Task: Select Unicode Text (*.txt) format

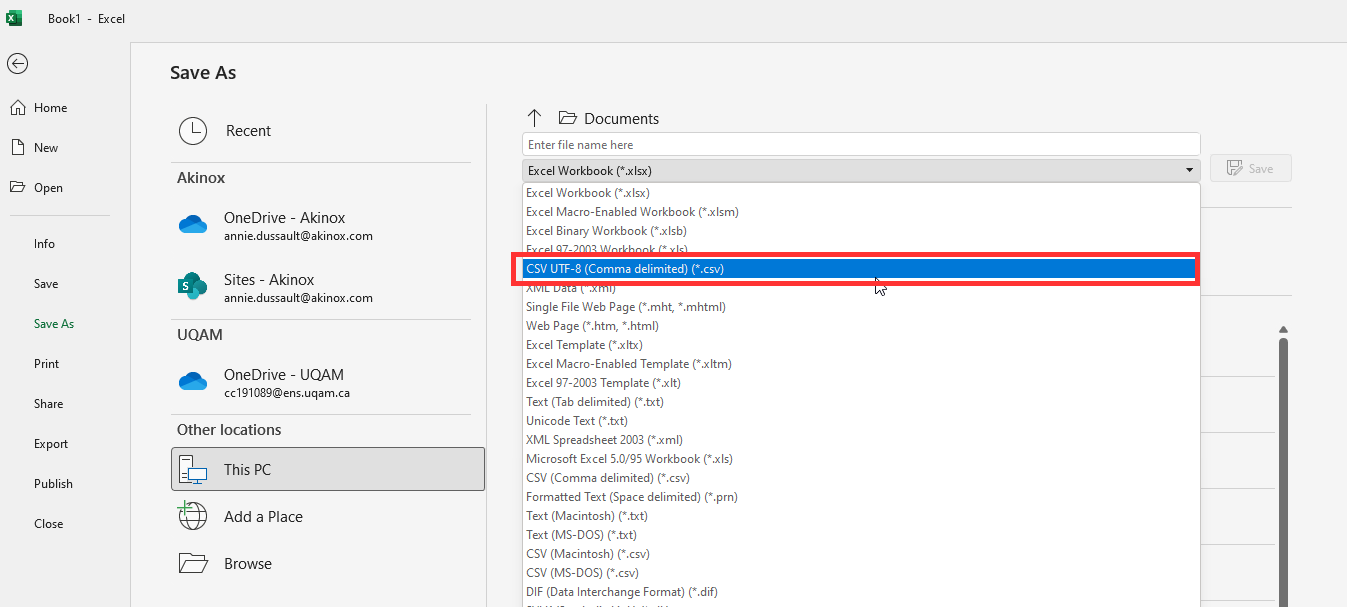Action: click(861, 421)
